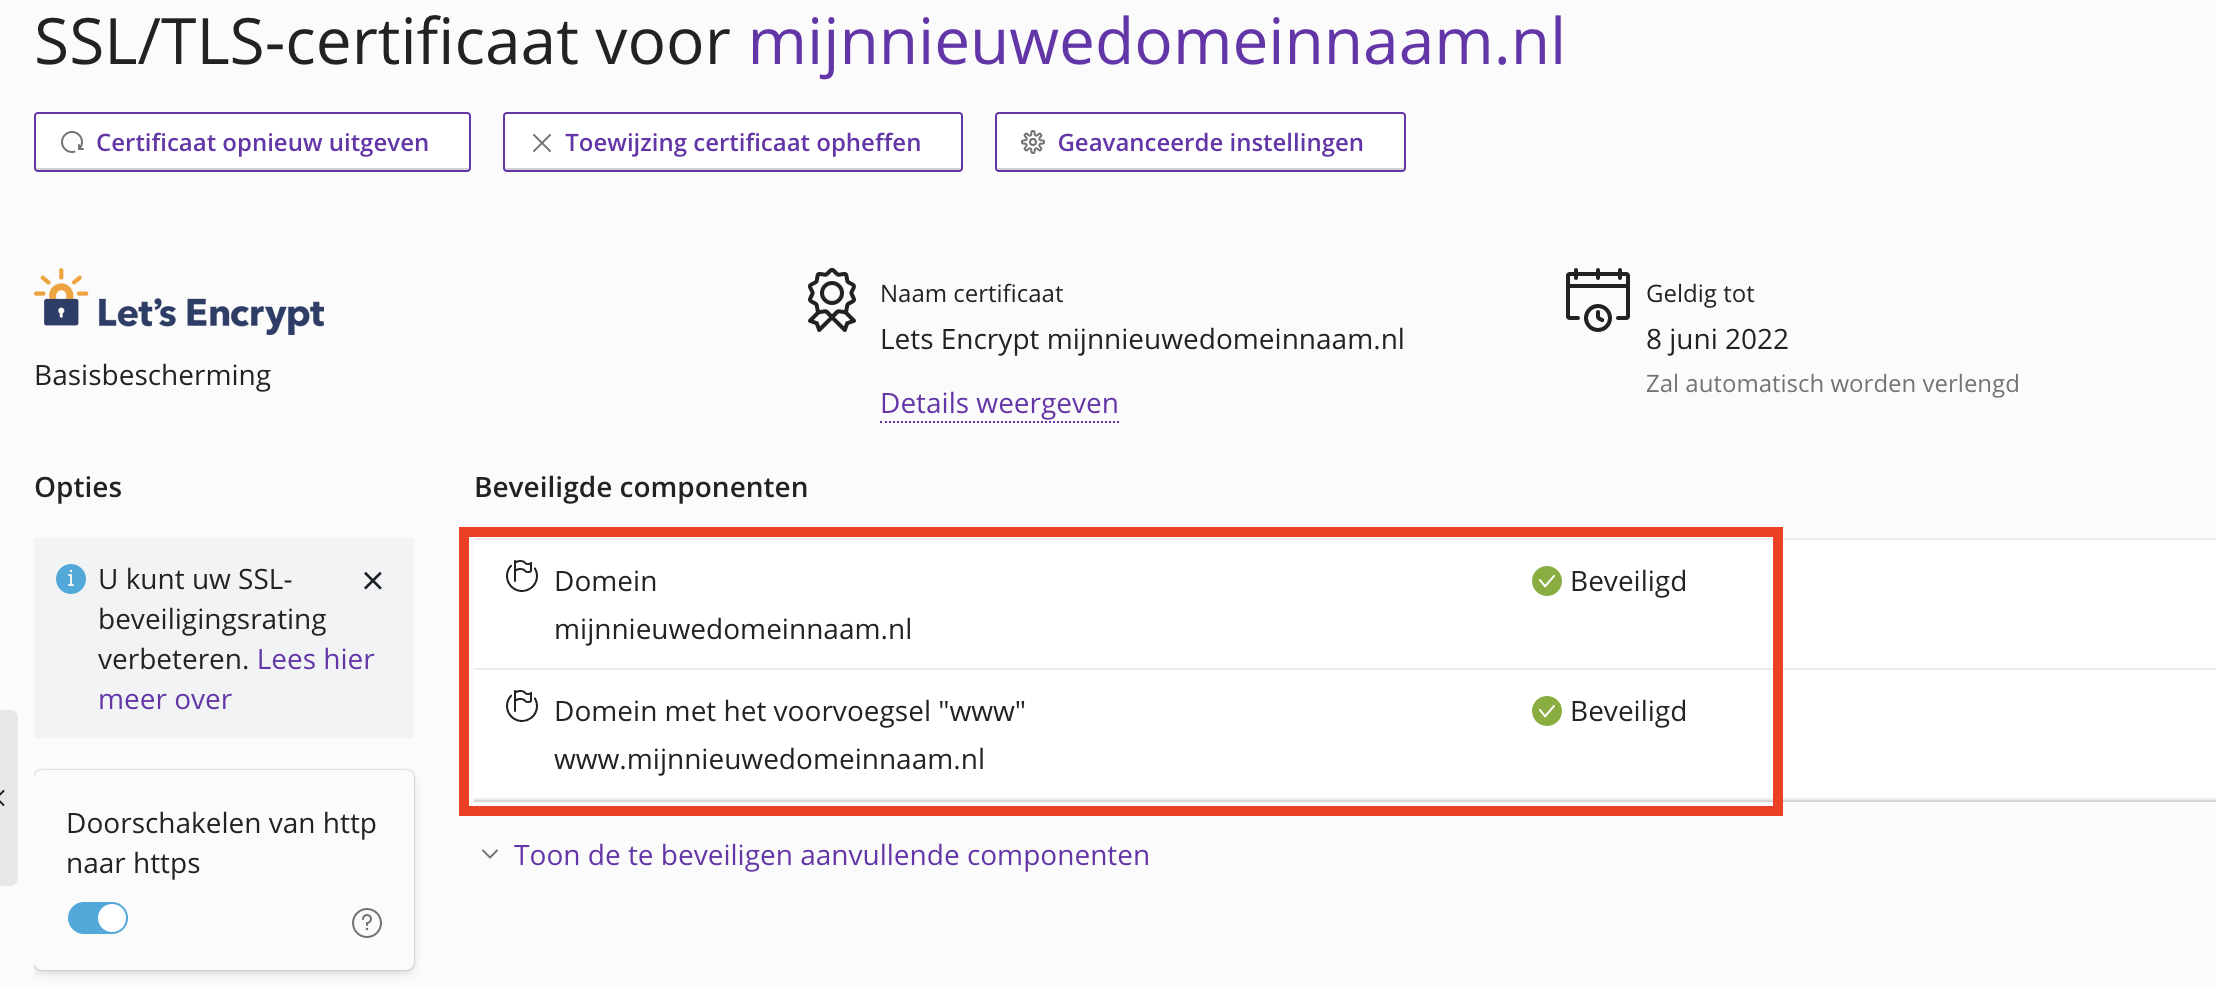The image size is (2216, 988).
Task: Open mijnnieuwedomeinnaam.nl link in page title
Action: coord(1156,42)
